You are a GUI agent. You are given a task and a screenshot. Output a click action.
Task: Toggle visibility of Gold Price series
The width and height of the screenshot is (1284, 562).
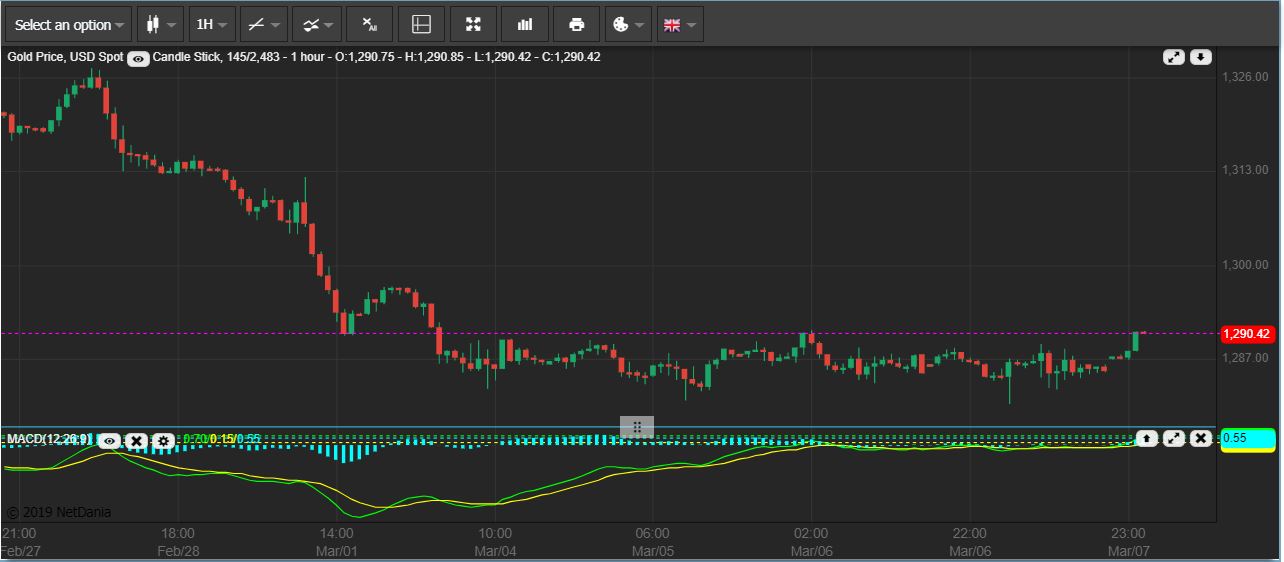pos(139,58)
